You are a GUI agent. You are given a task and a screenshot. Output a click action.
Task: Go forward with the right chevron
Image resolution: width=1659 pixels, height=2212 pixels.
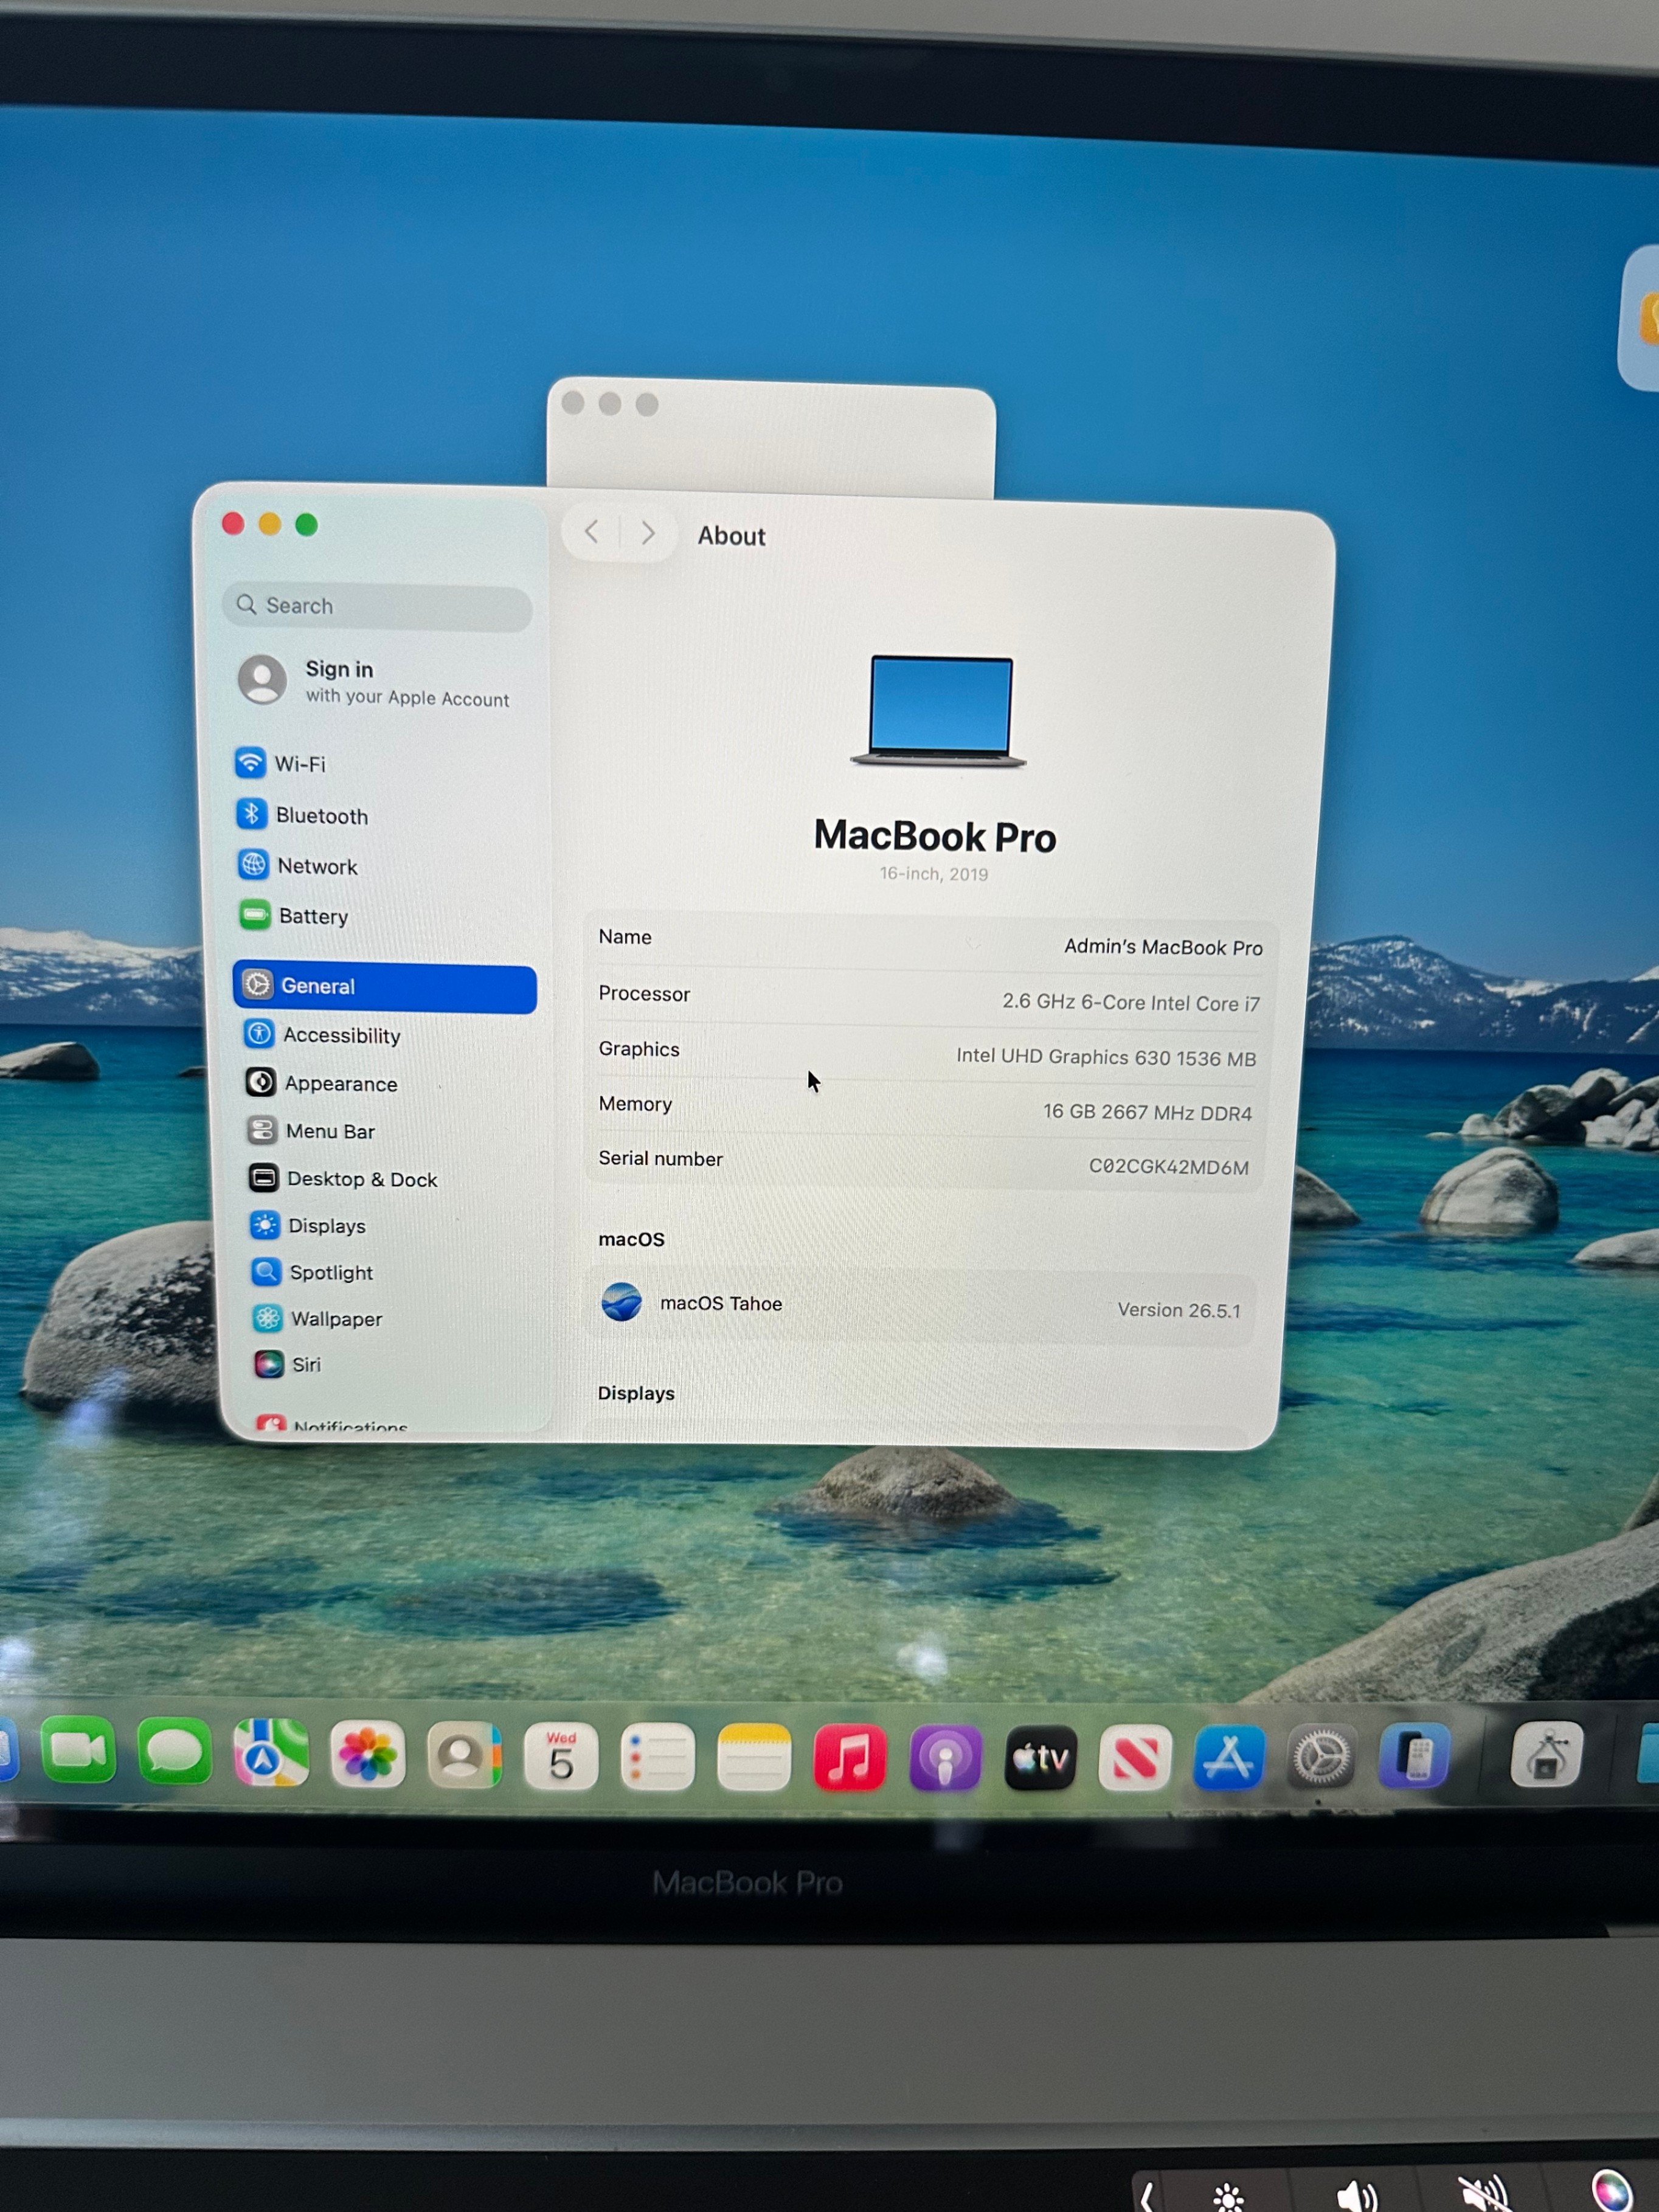648,533
